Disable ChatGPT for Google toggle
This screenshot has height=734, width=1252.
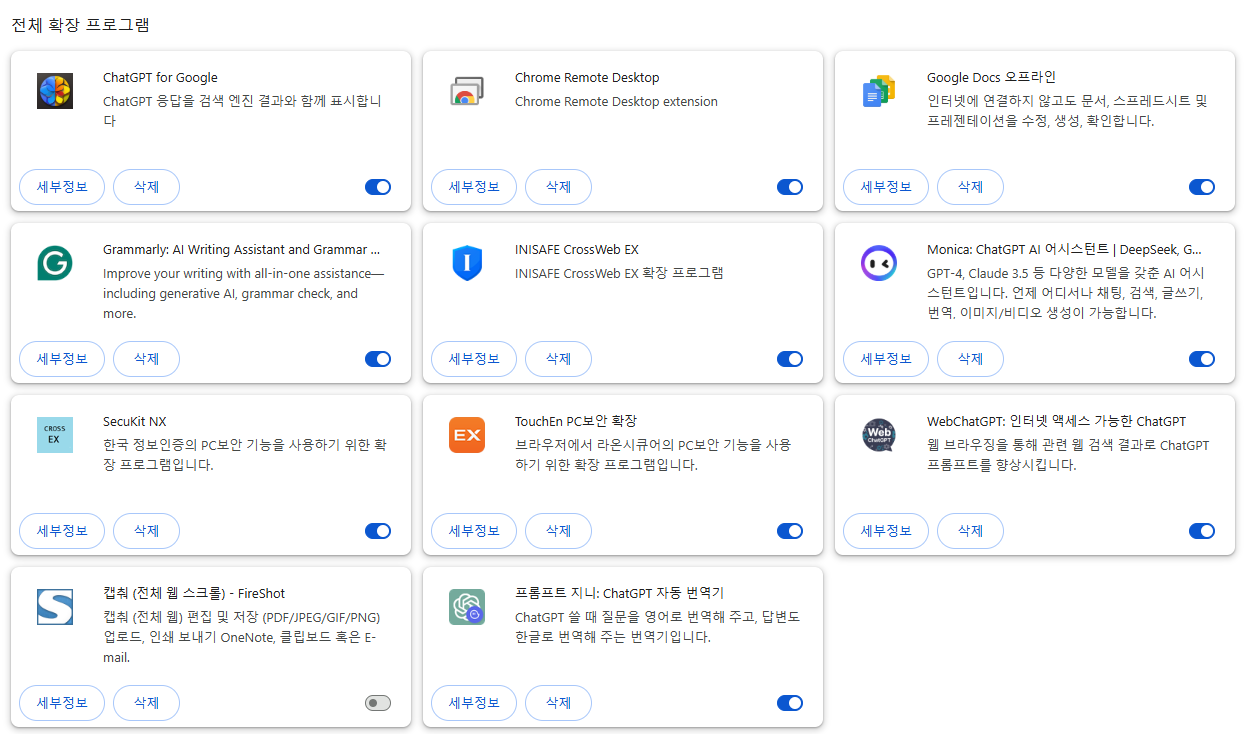tap(378, 187)
